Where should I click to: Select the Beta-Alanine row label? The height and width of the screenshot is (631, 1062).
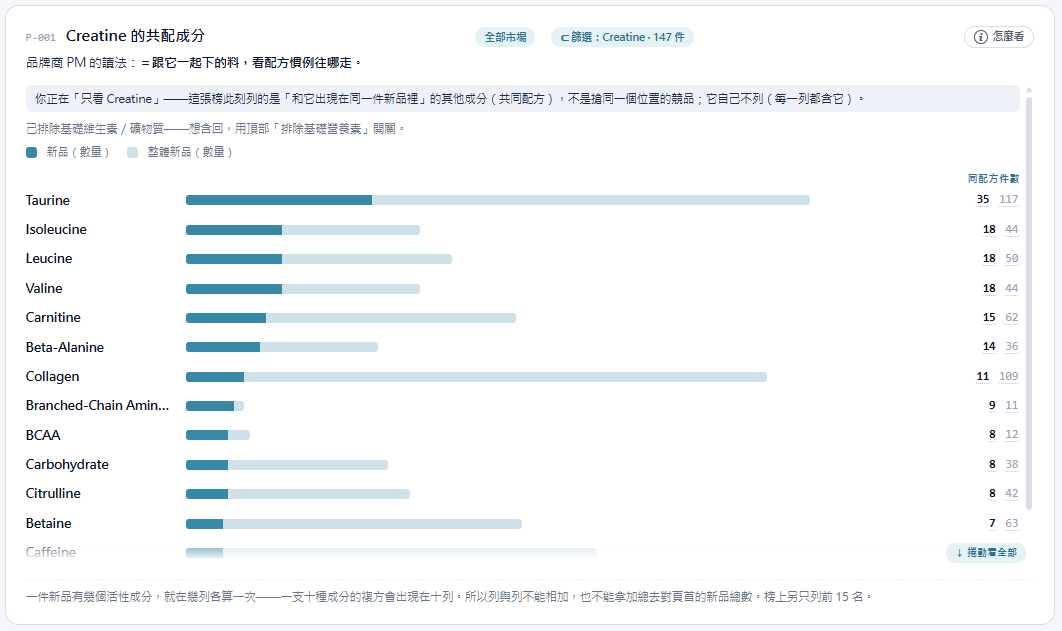tap(65, 347)
